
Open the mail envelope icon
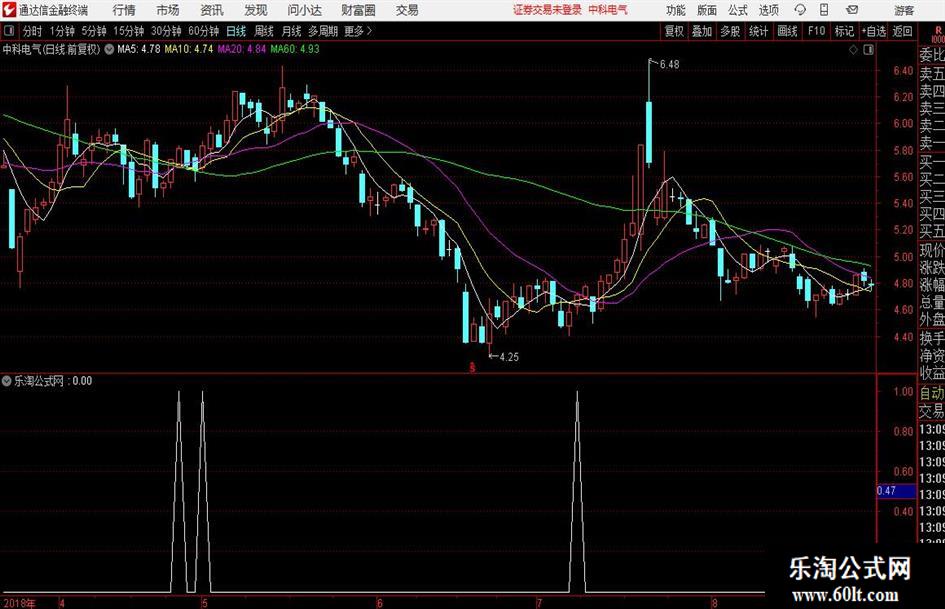(852, 10)
